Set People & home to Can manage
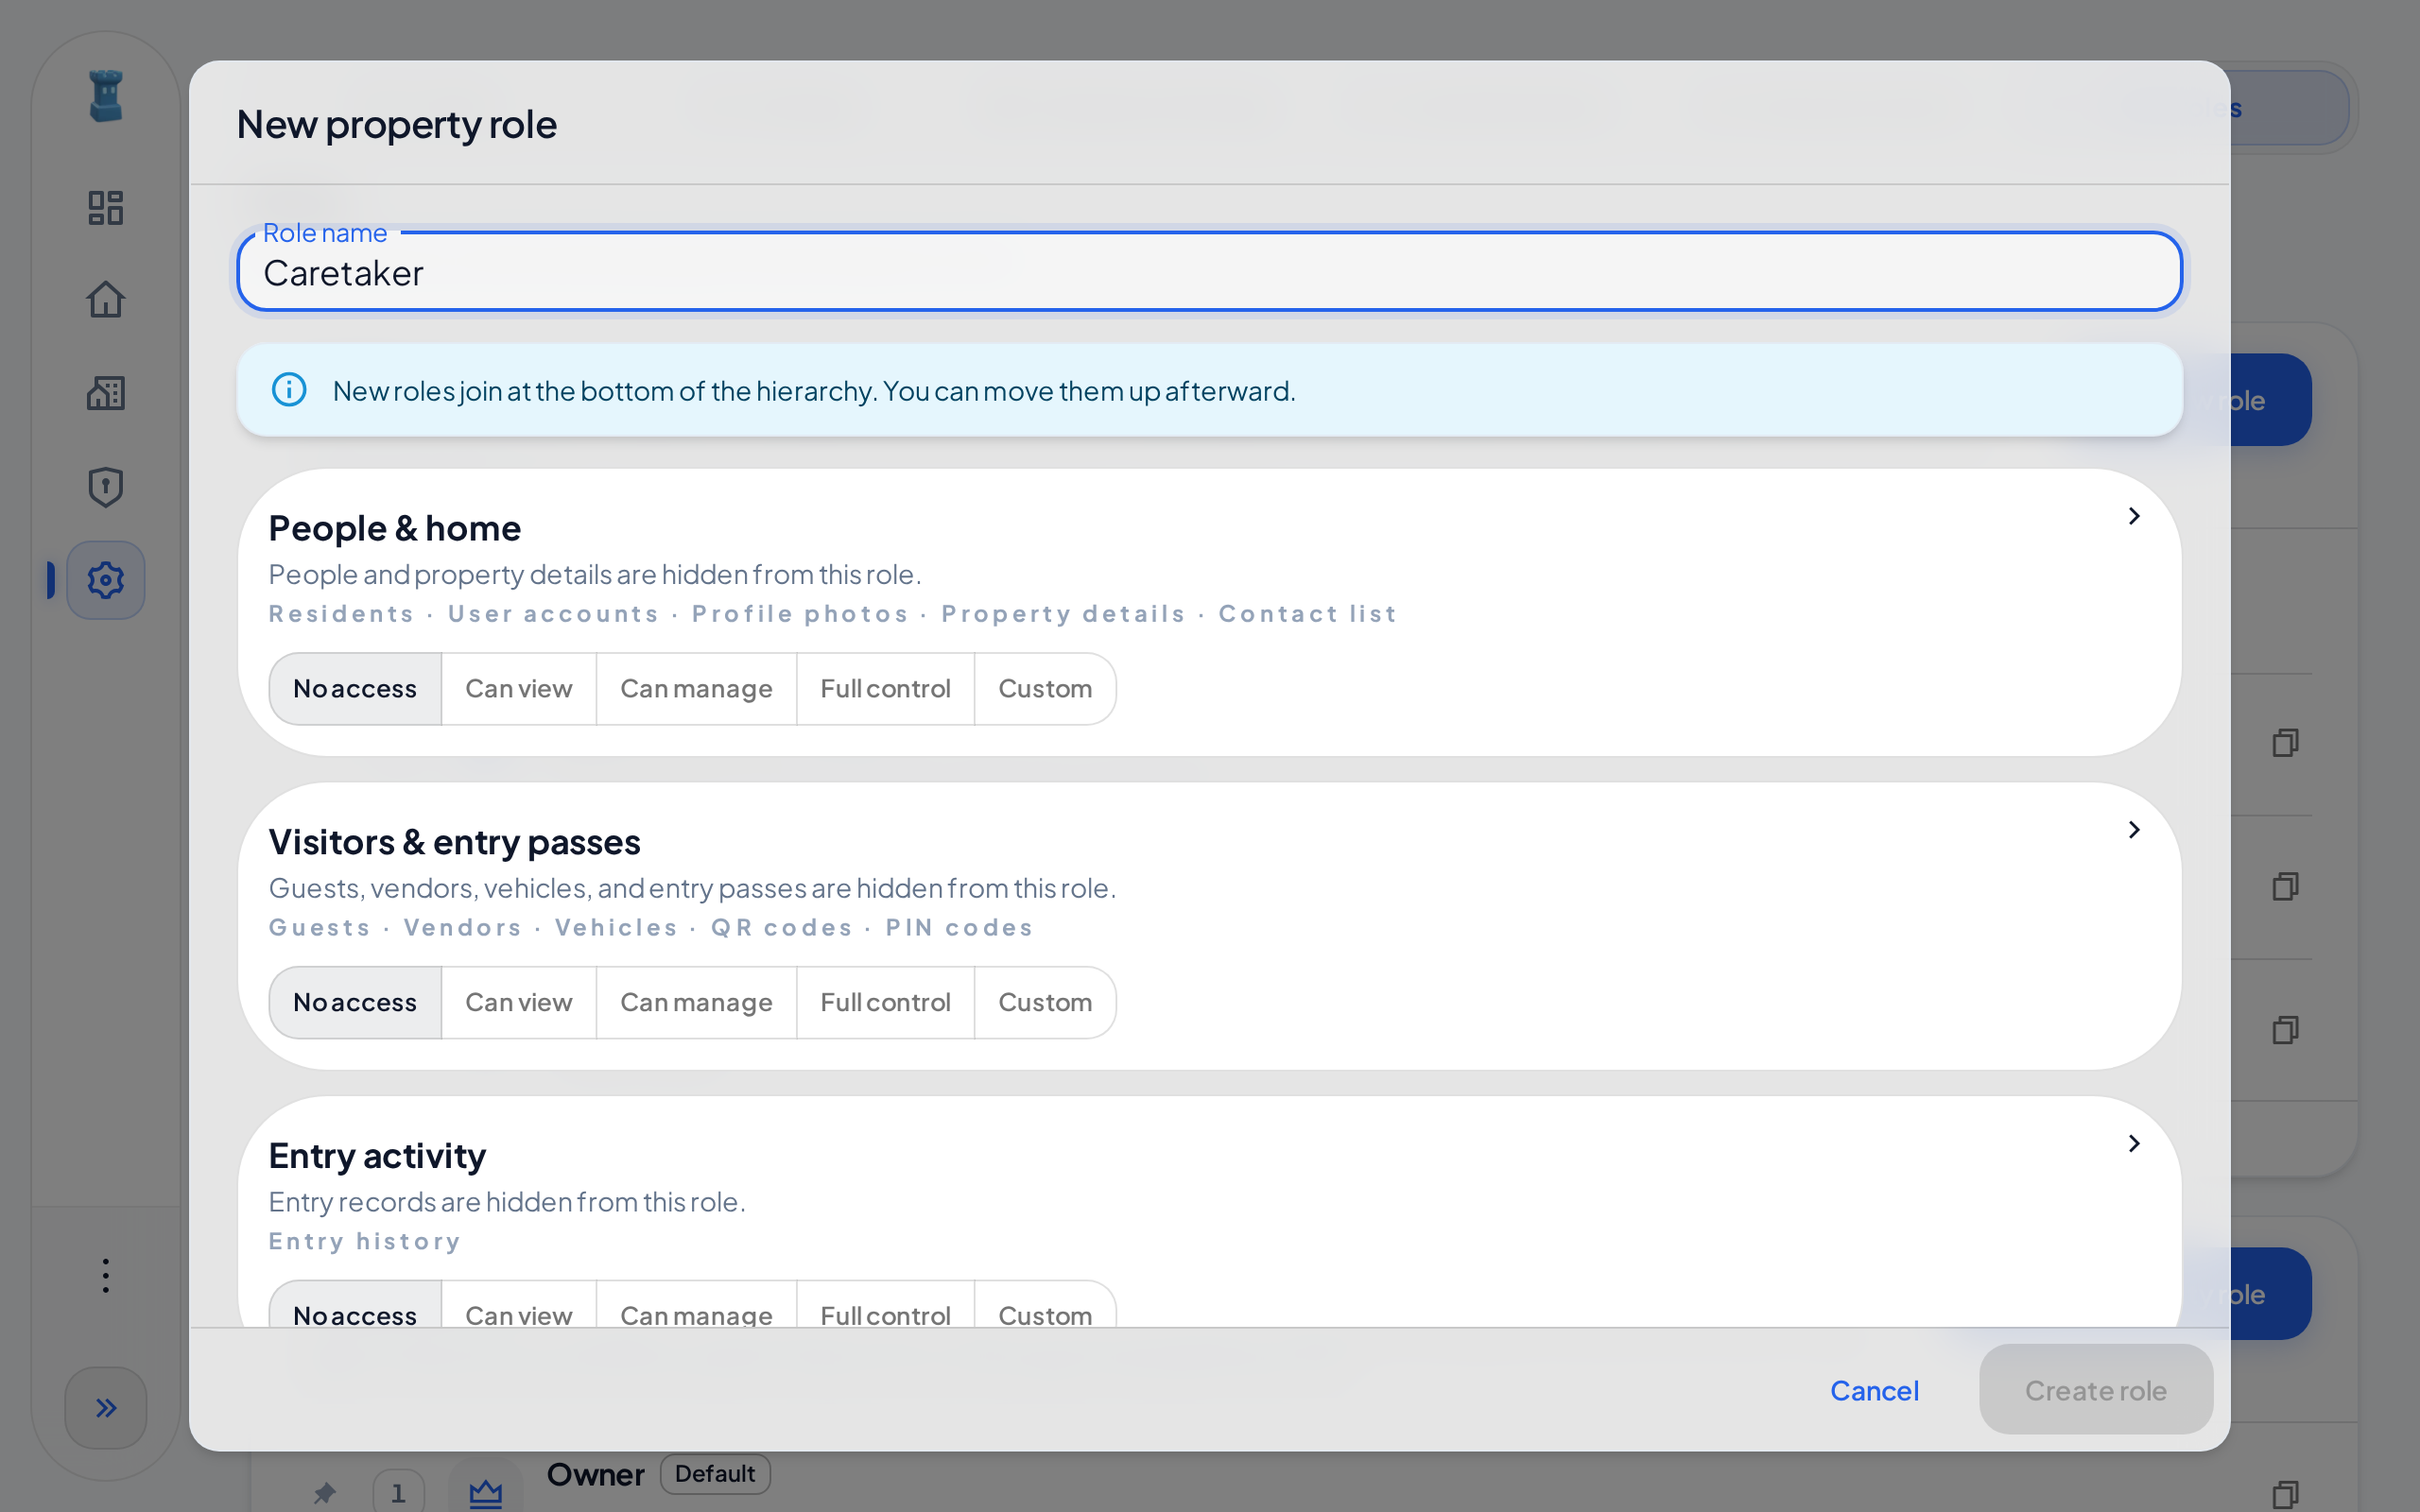The image size is (2420, 1512). 696,689
